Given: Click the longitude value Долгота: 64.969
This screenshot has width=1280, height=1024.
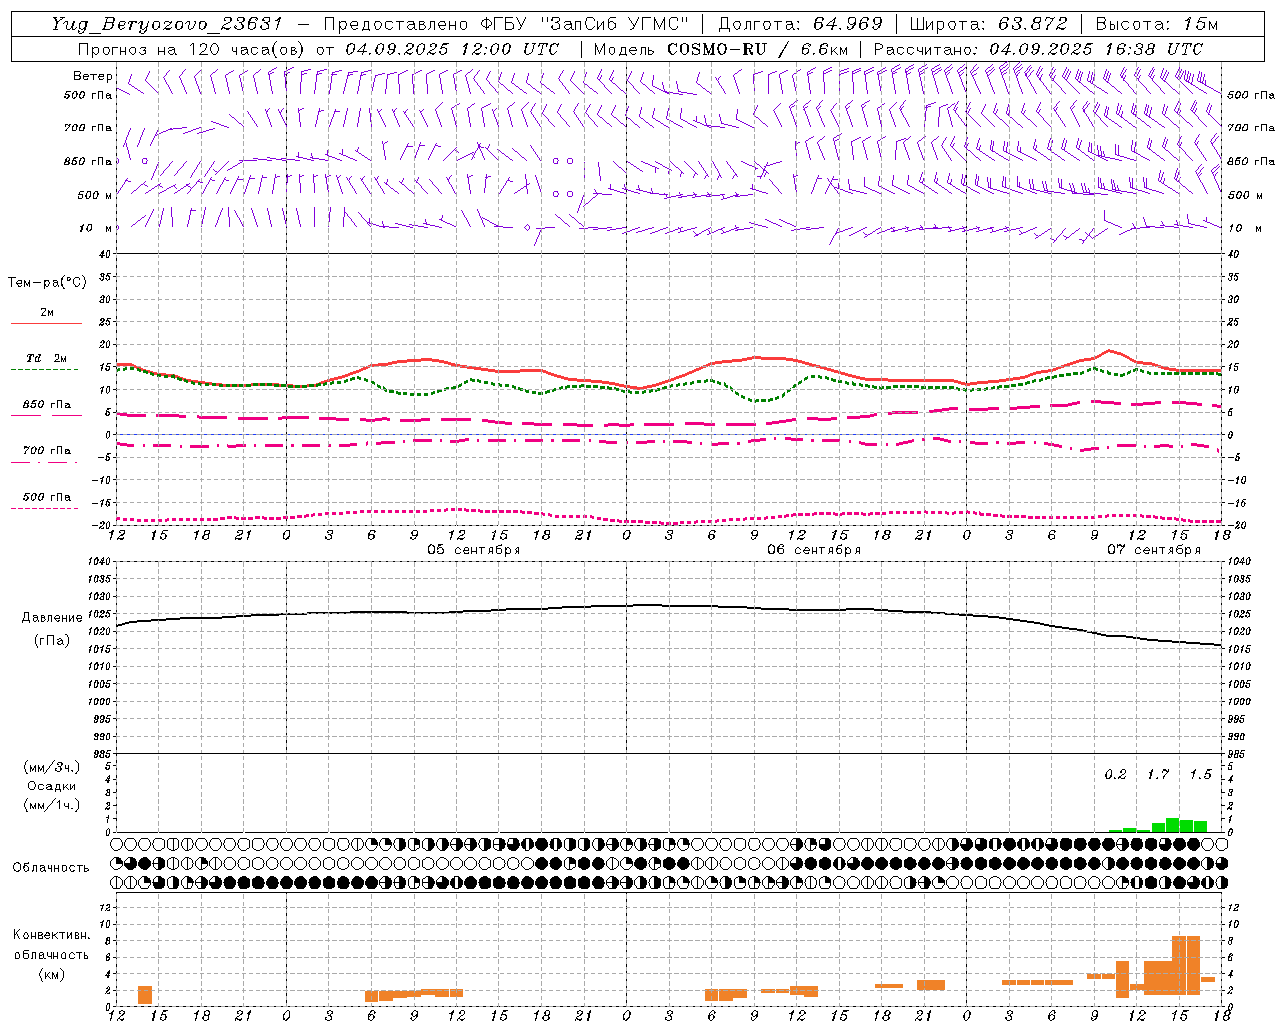Looking at the screenshot, I should point(800,24).
